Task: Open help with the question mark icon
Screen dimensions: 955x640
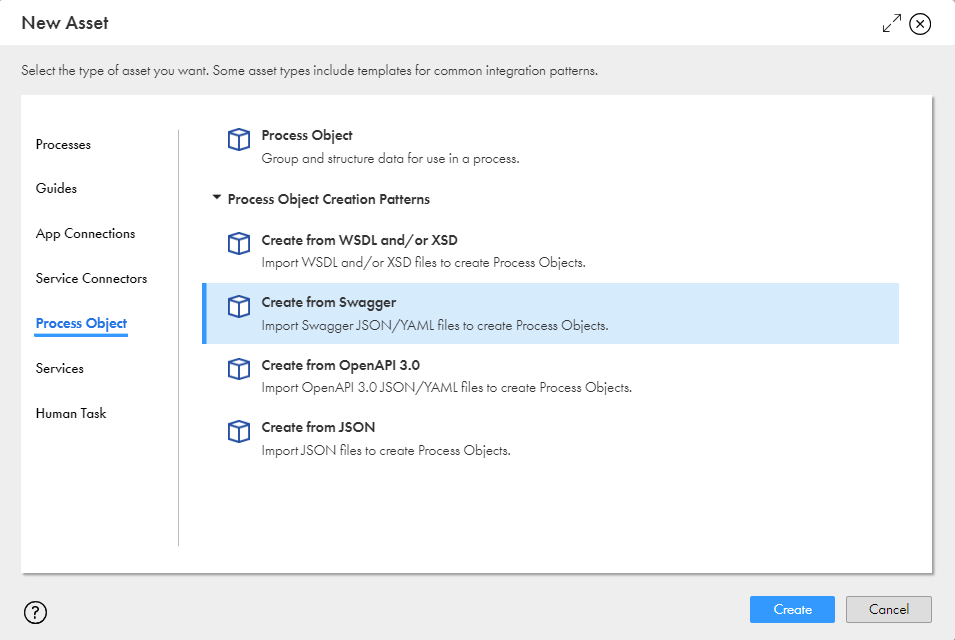Action: (x=35, y=612)
